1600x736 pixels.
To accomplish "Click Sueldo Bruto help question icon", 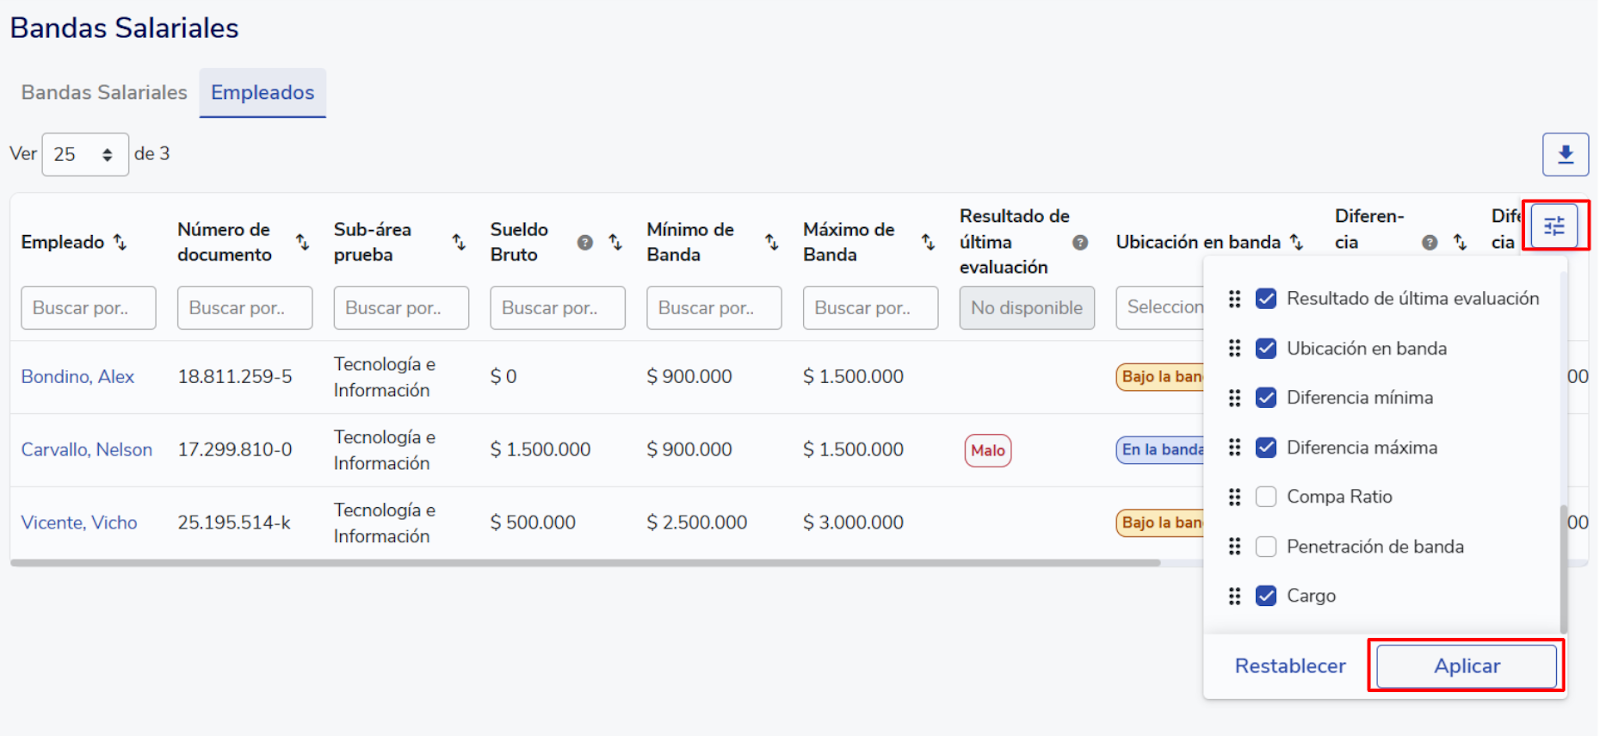I will [x=585, y=242].
